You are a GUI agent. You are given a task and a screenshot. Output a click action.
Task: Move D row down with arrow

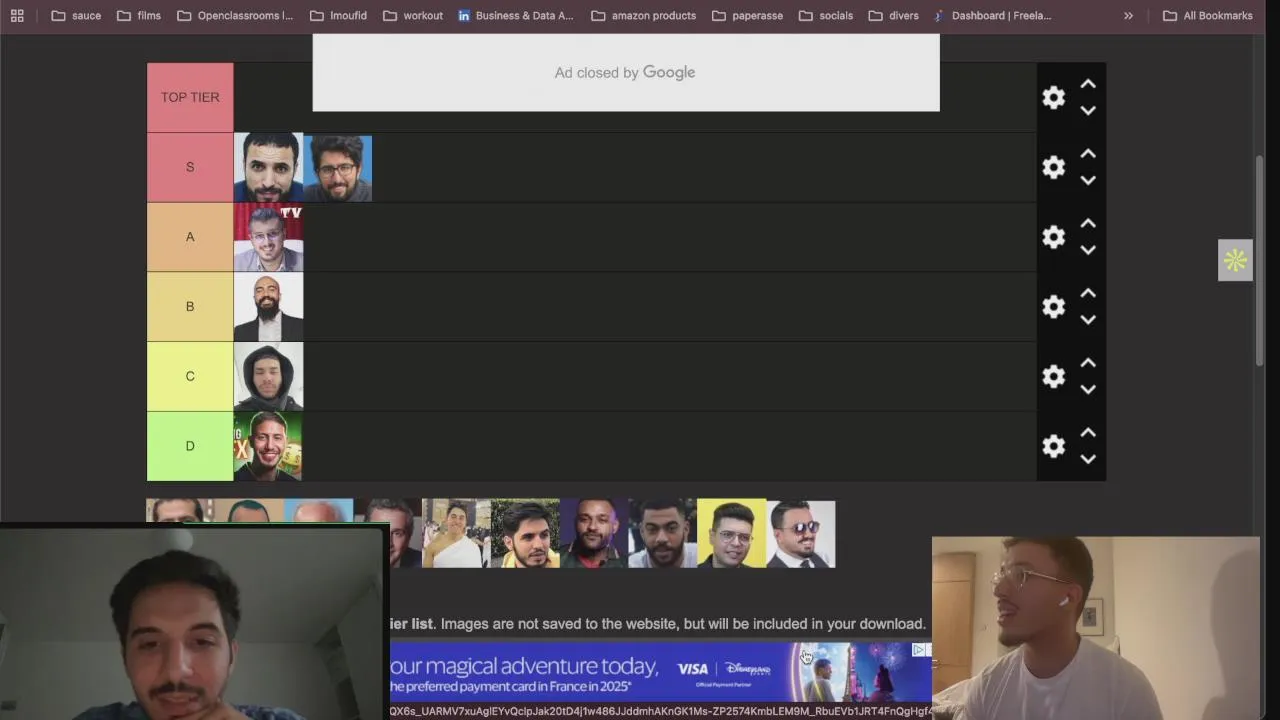point(1088,459)
